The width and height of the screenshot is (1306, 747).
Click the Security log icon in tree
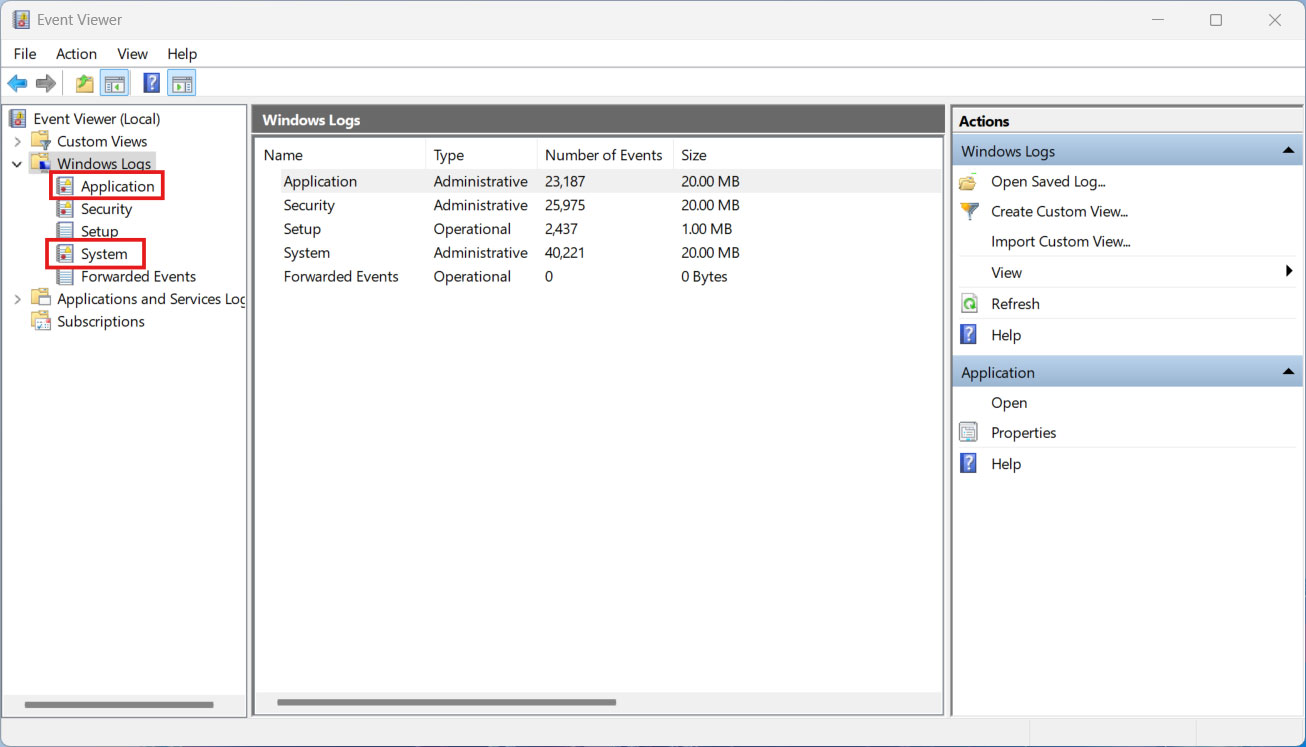(65, 209)
